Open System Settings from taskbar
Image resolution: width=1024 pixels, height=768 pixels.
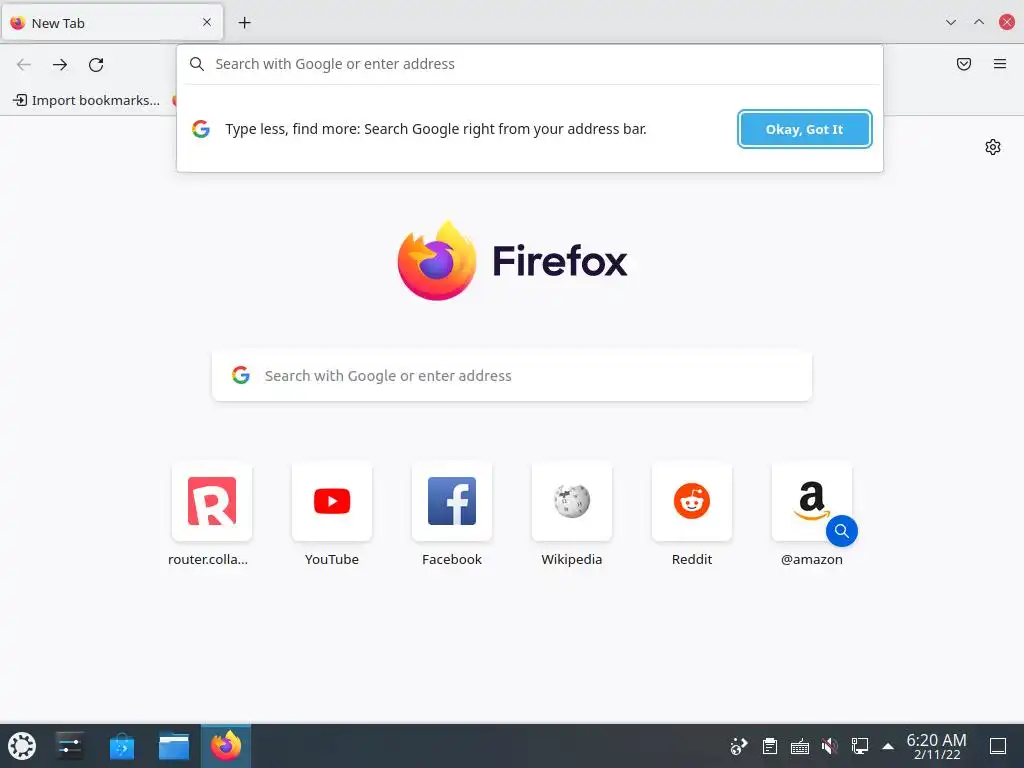tap(69, 746)
